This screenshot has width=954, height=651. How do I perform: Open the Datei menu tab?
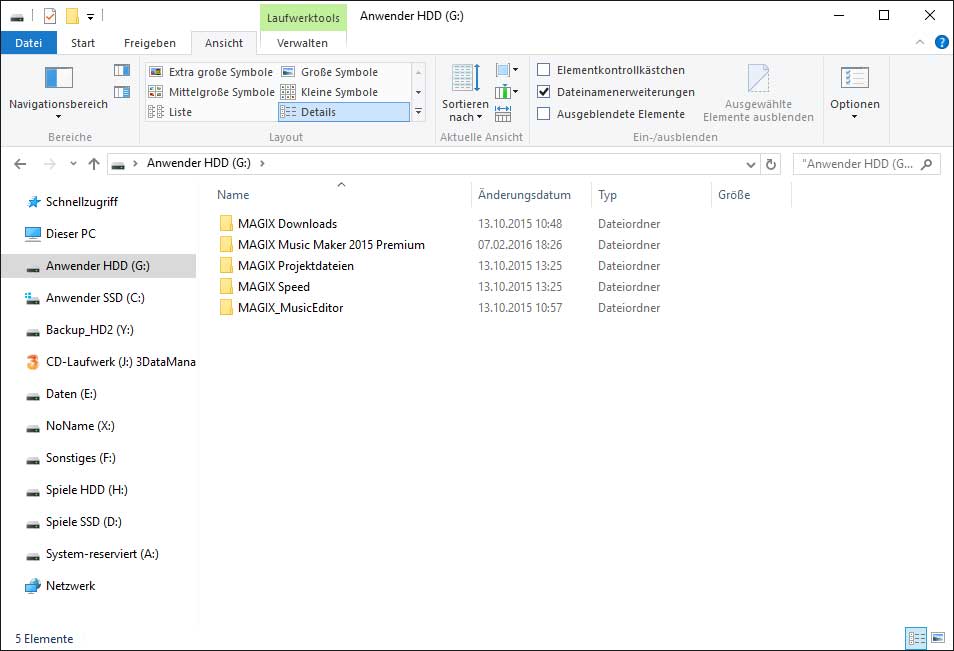point(29,43)
